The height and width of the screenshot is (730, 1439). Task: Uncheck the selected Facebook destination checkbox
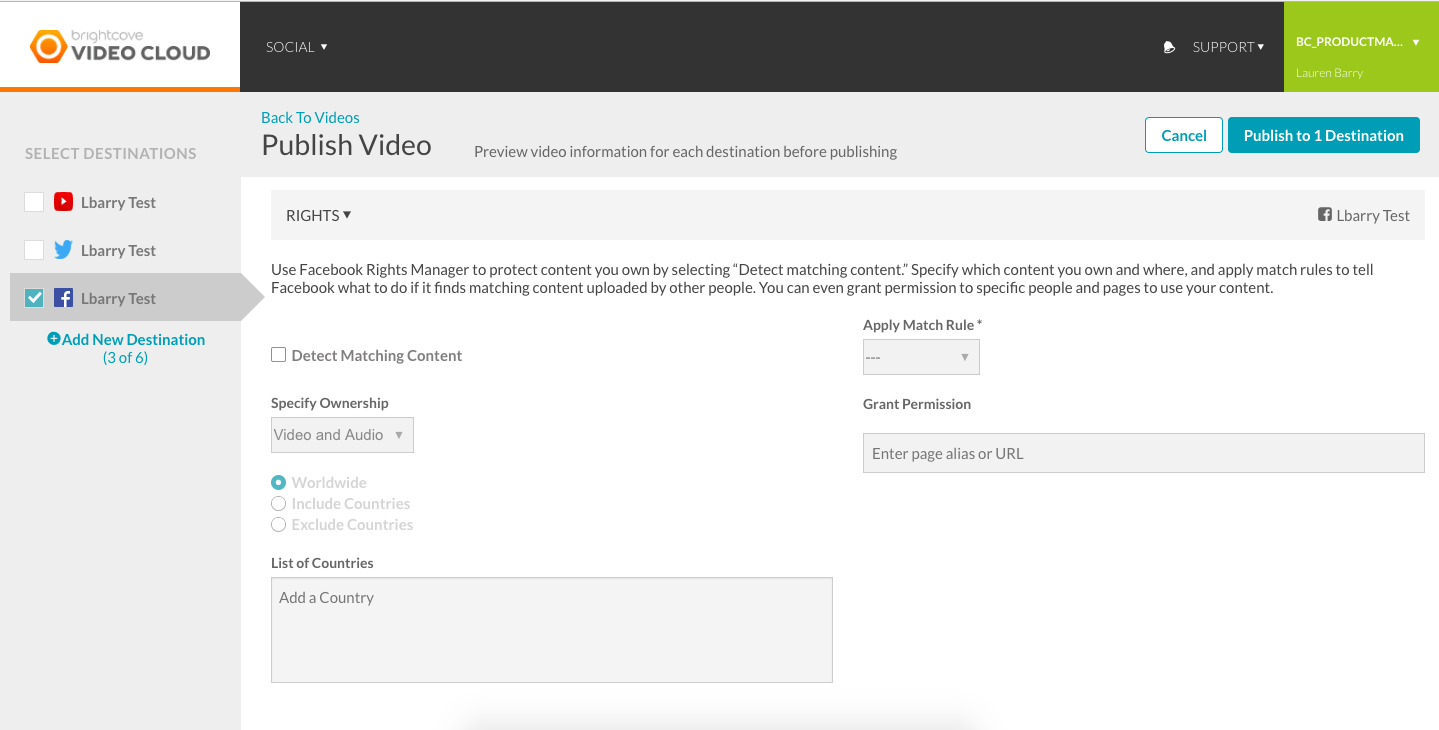click(x=33, y=297)
